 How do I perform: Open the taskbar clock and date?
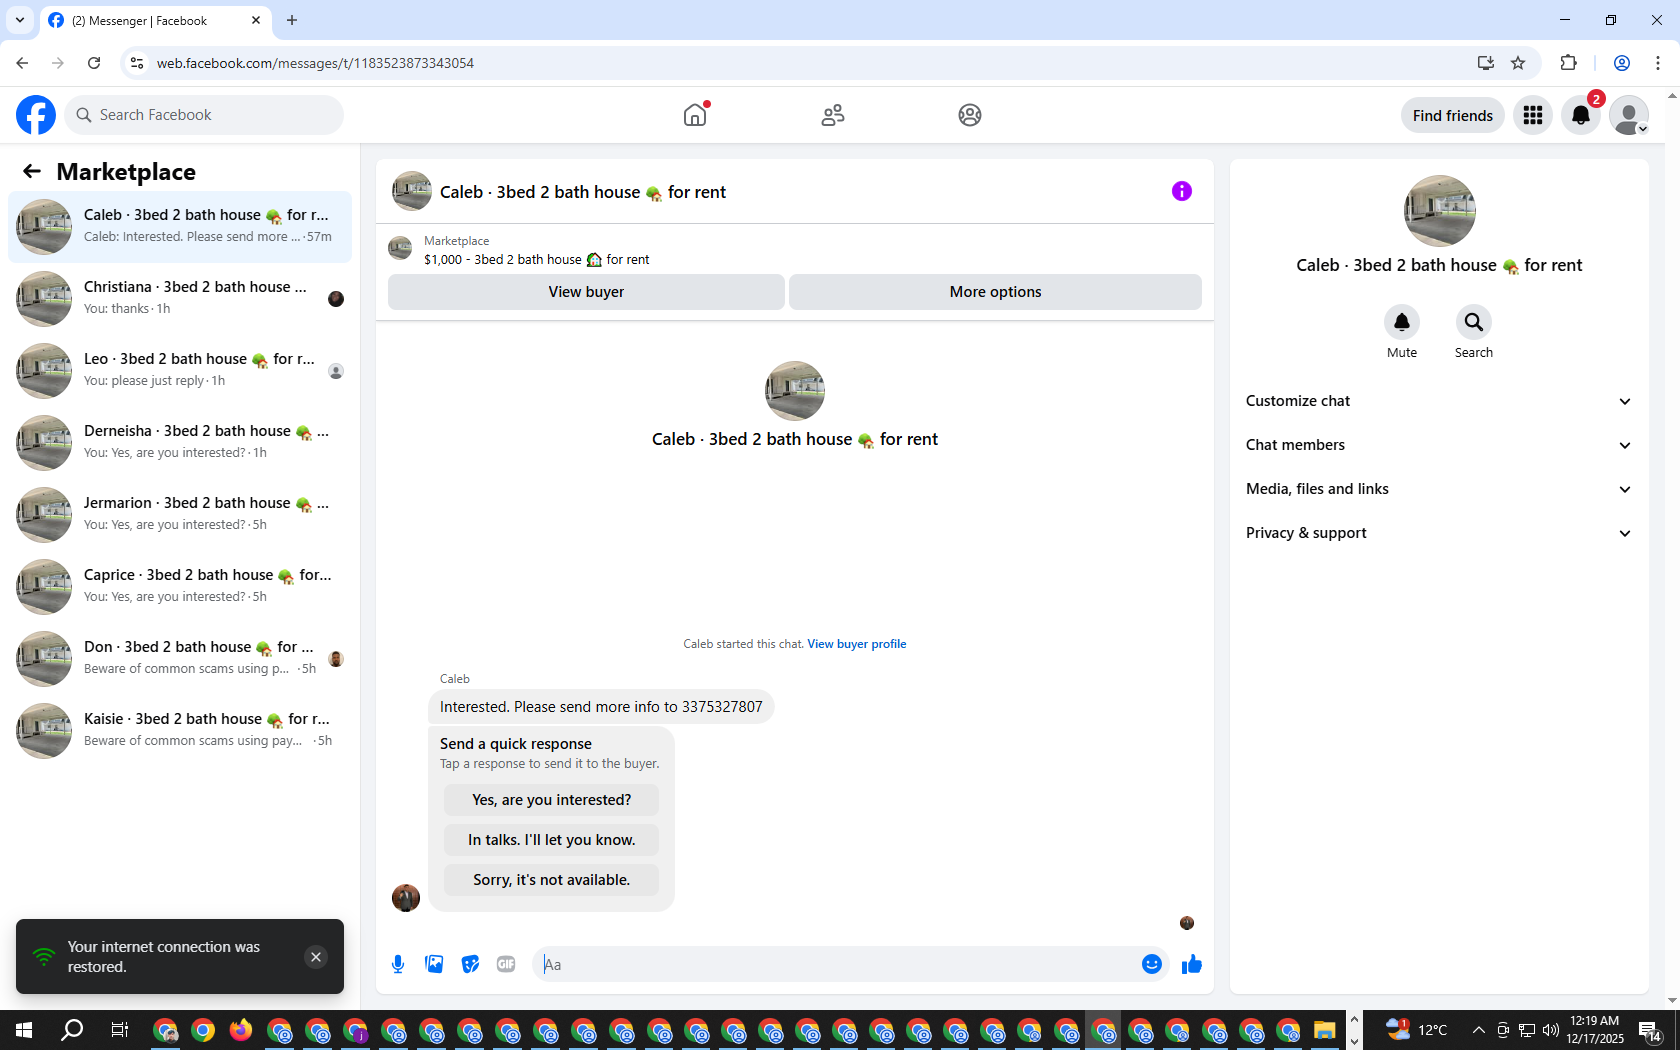pos(1595,1030)
